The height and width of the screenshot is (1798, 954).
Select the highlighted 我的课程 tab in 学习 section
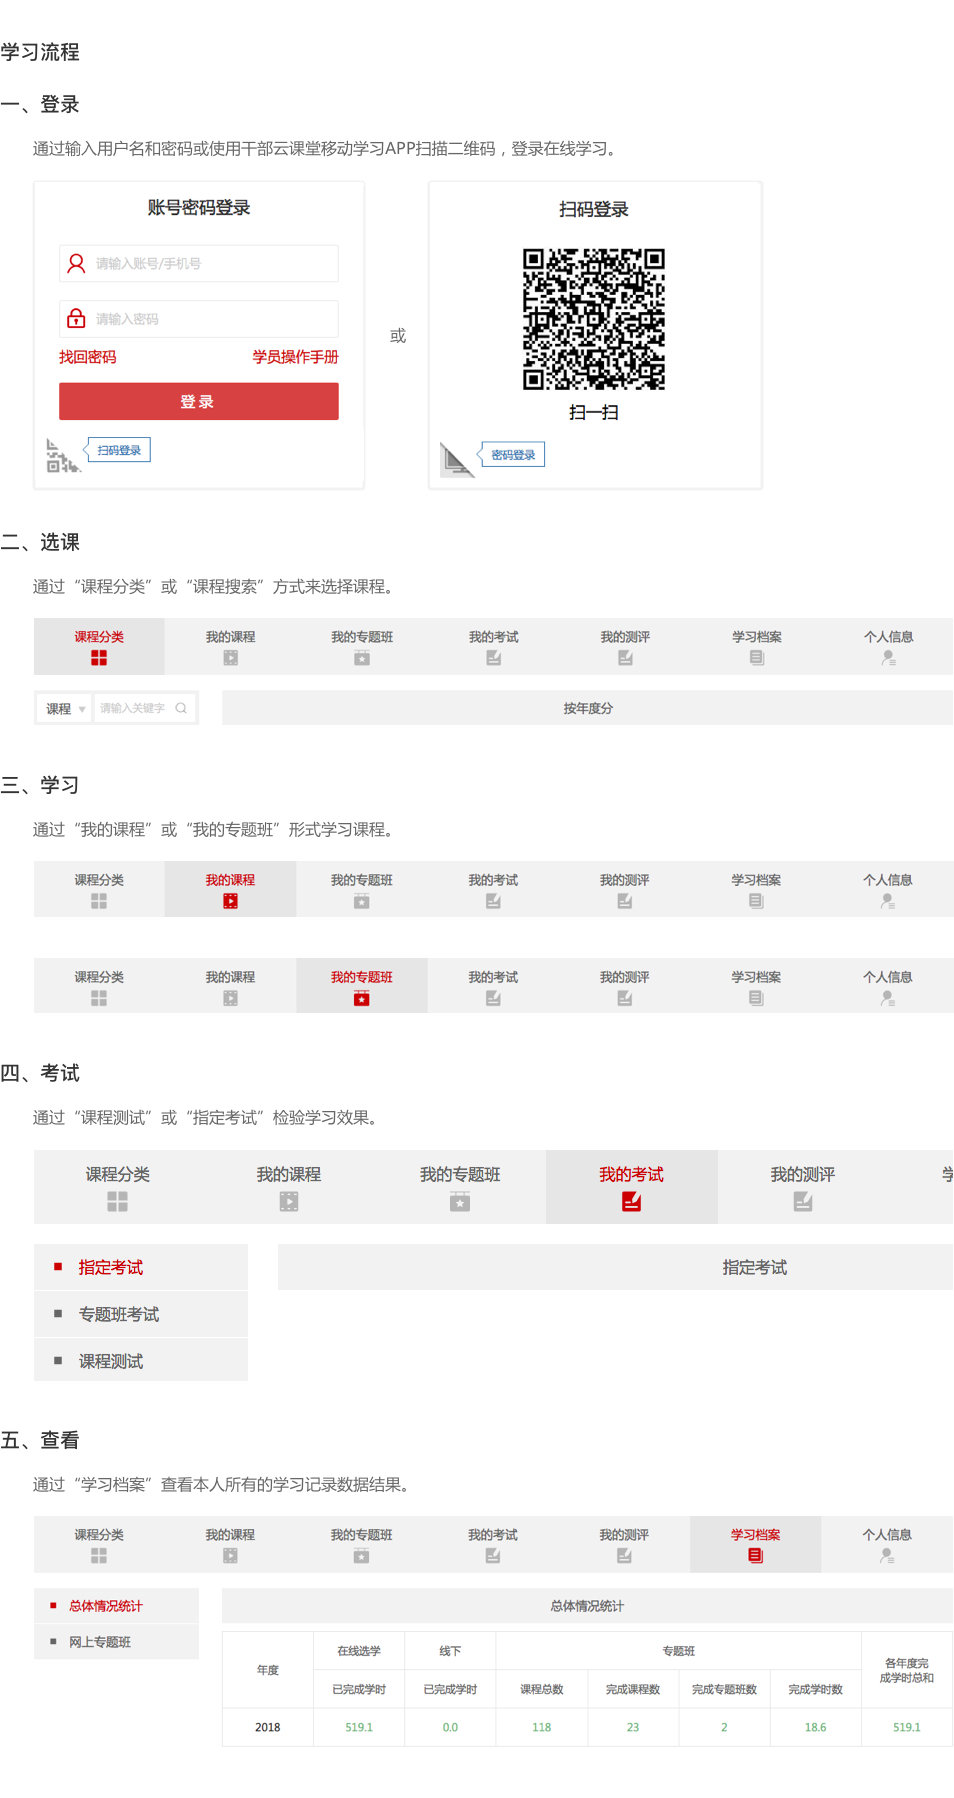(x=230, y=889)
